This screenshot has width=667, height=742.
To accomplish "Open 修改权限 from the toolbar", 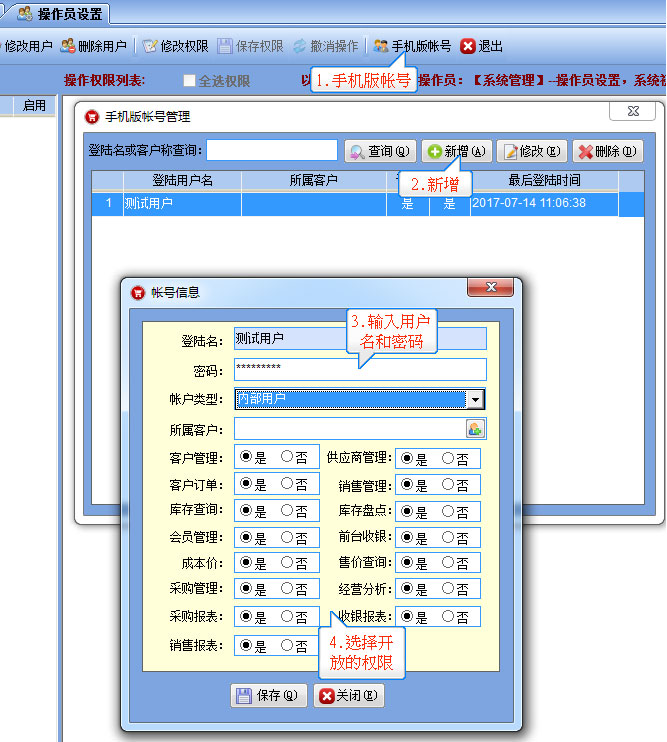I will click(x=150, y=46).
